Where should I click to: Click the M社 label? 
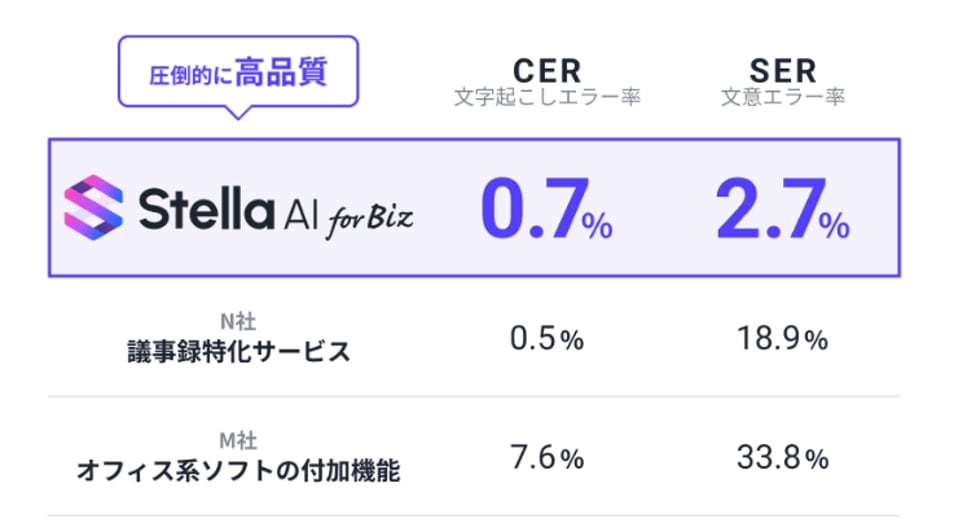238,441
